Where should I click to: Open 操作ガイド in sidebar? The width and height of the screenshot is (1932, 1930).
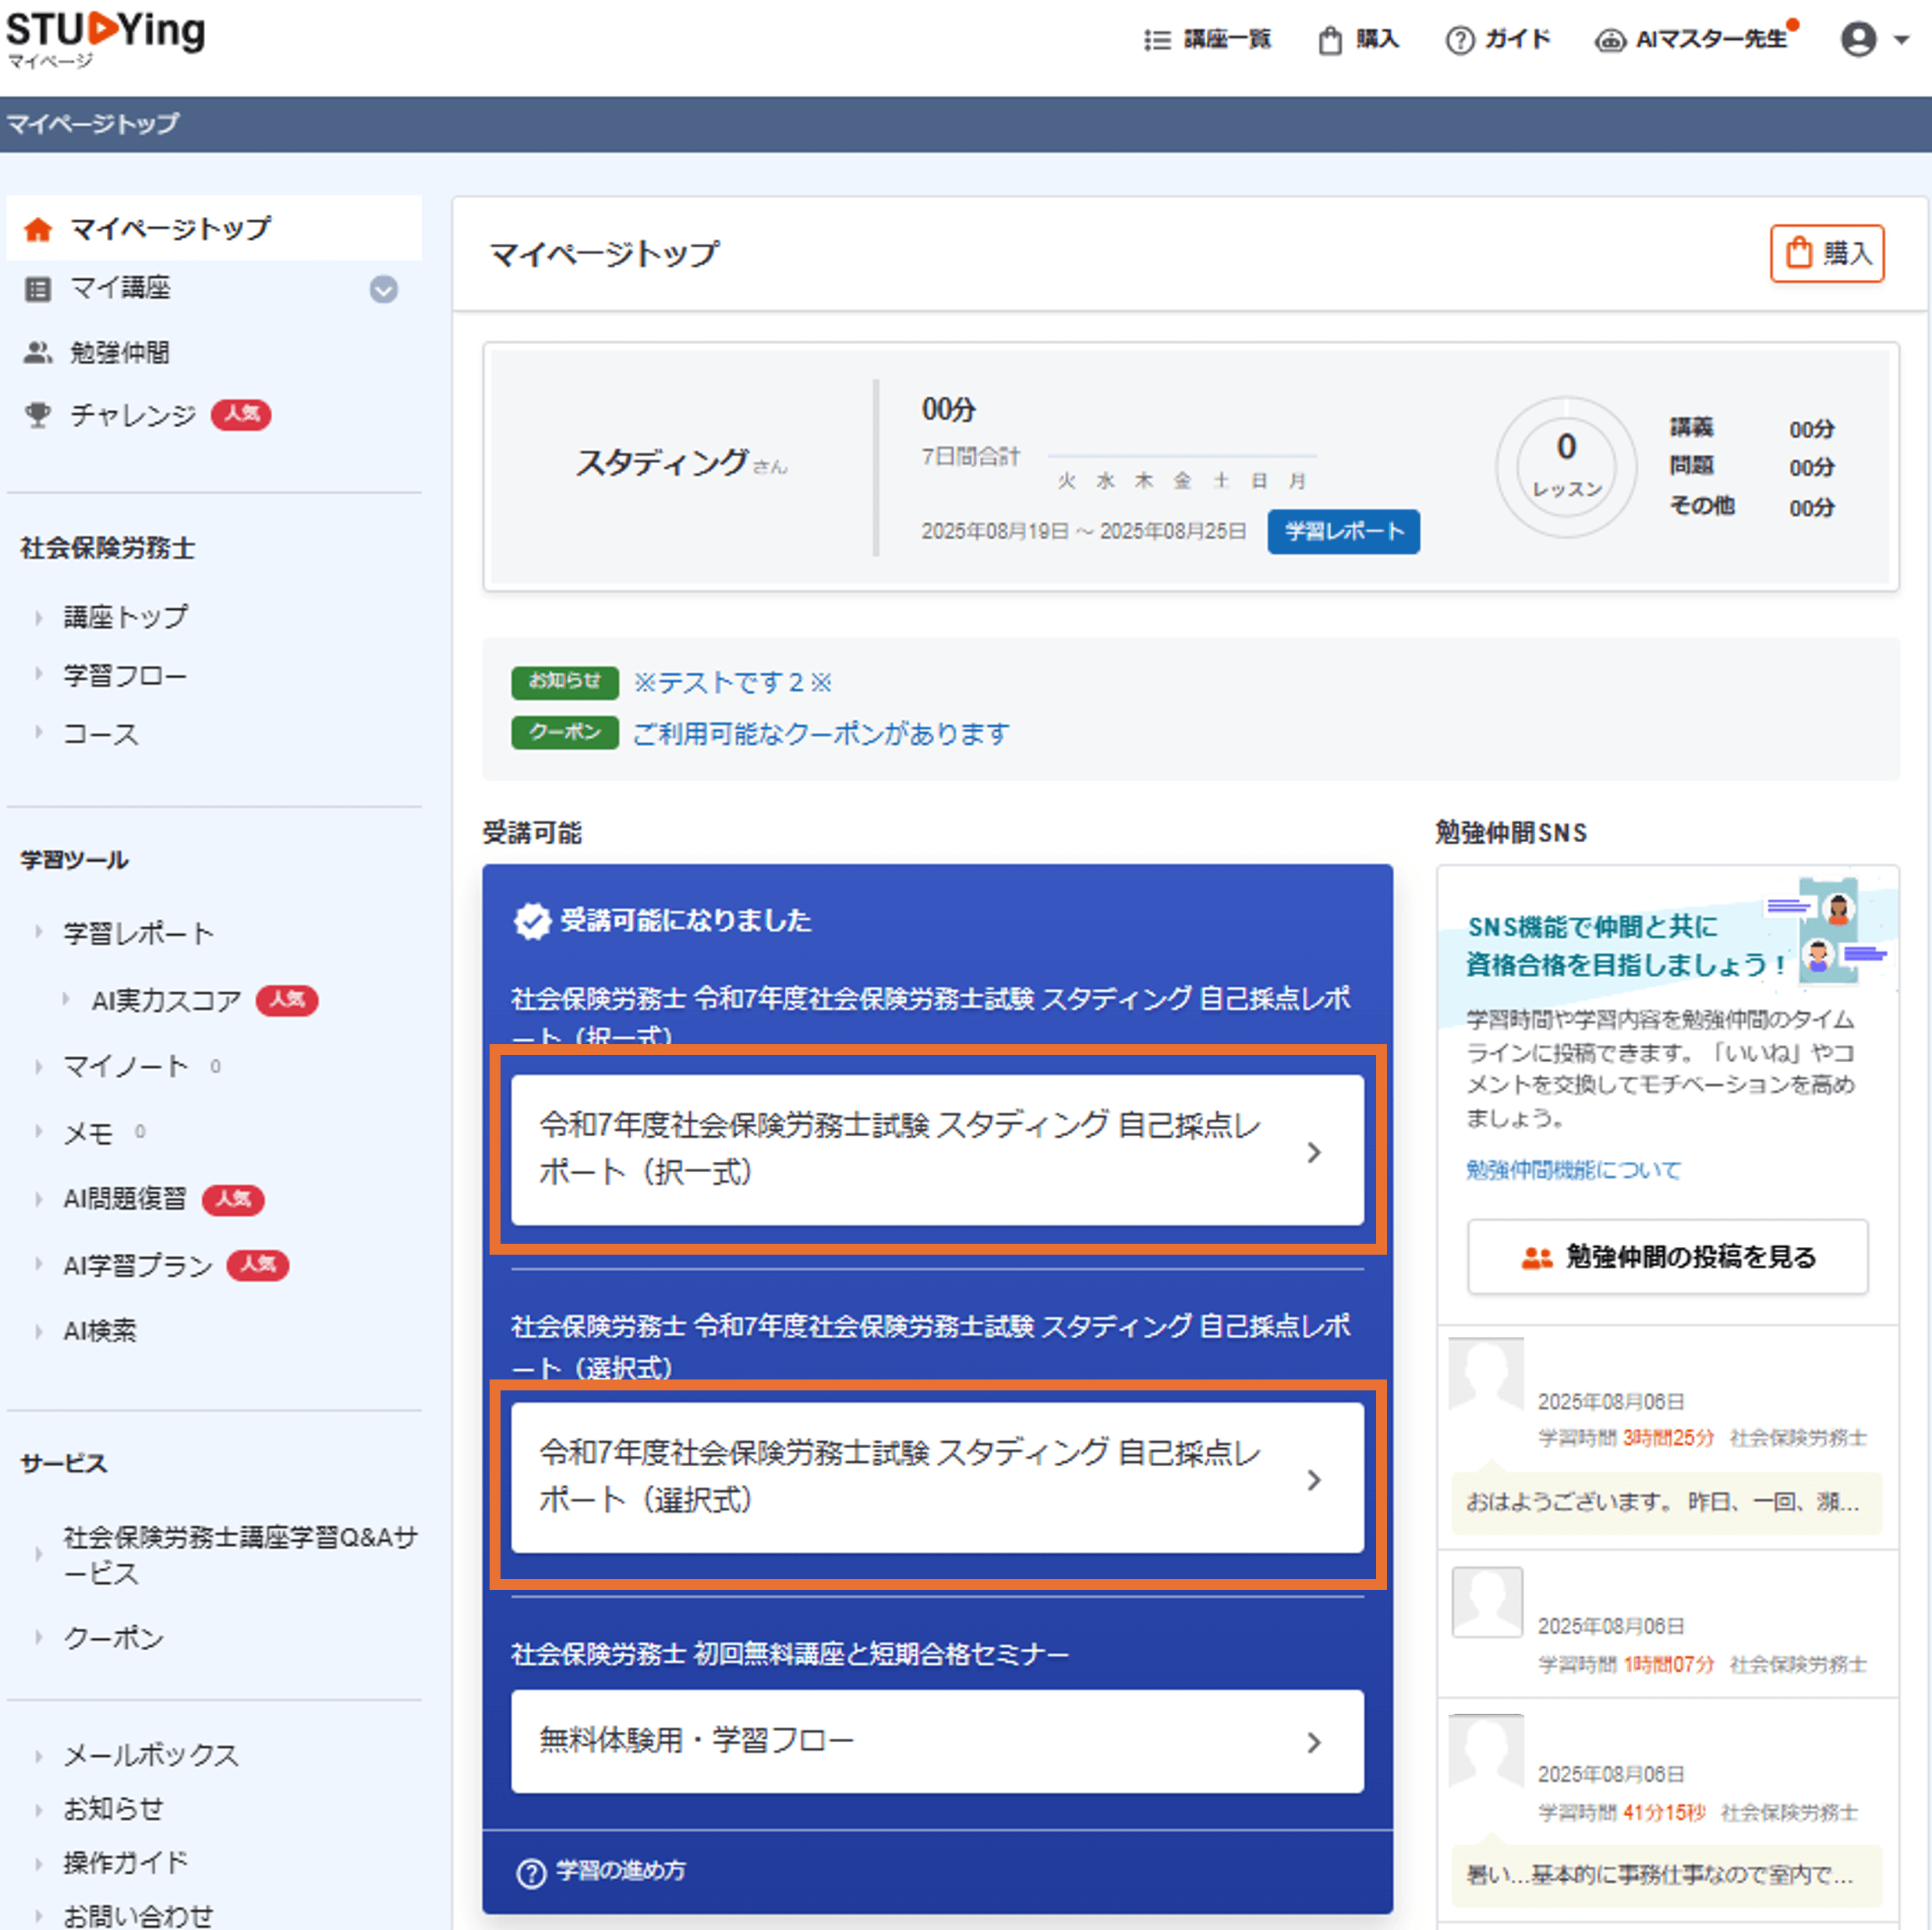click(x=126, y=1863)
